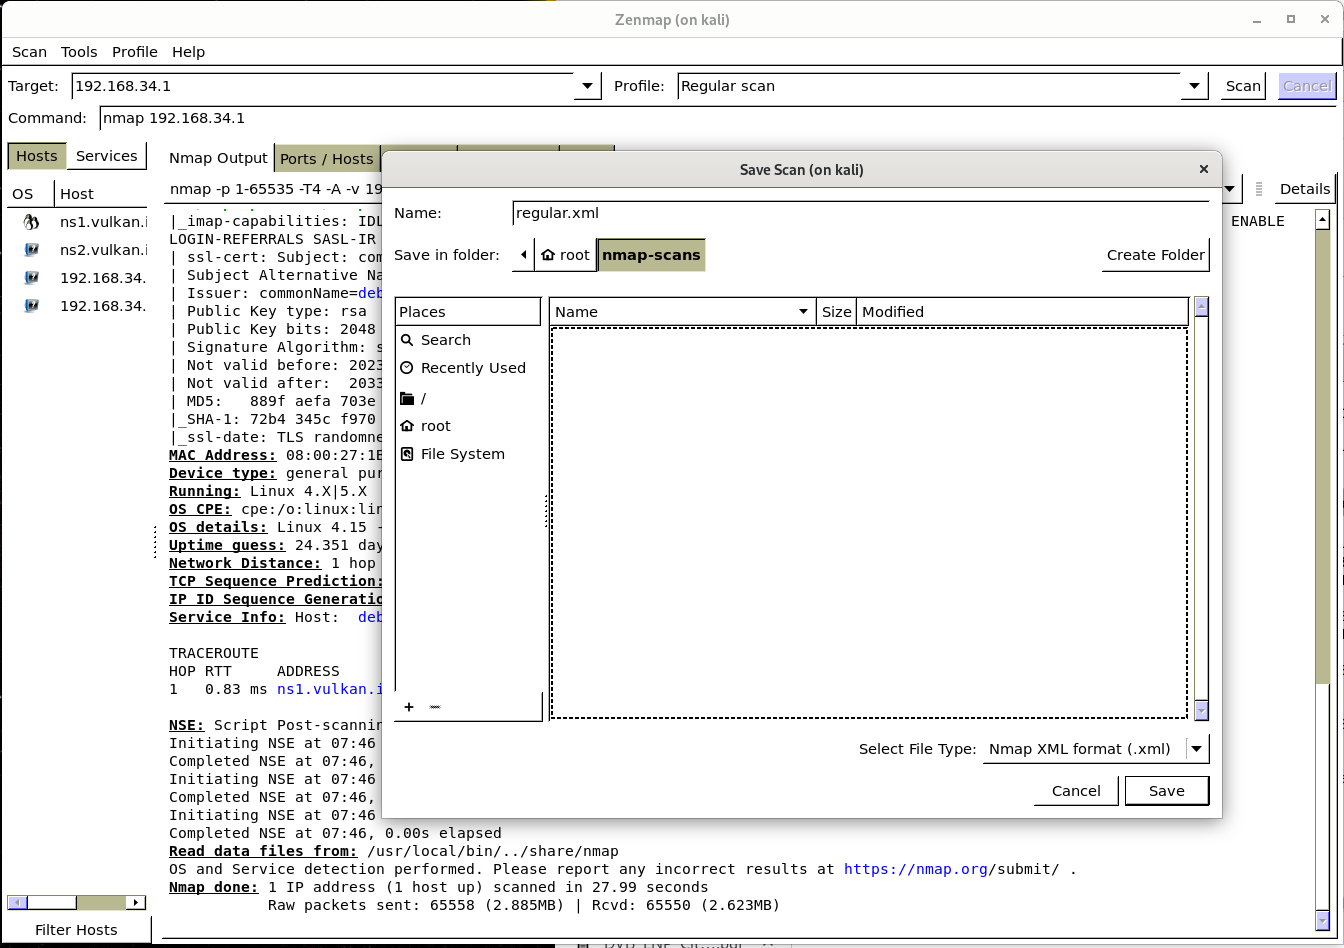
Task: Toggle the Hosts view button
Action: (x=37, y=156)
